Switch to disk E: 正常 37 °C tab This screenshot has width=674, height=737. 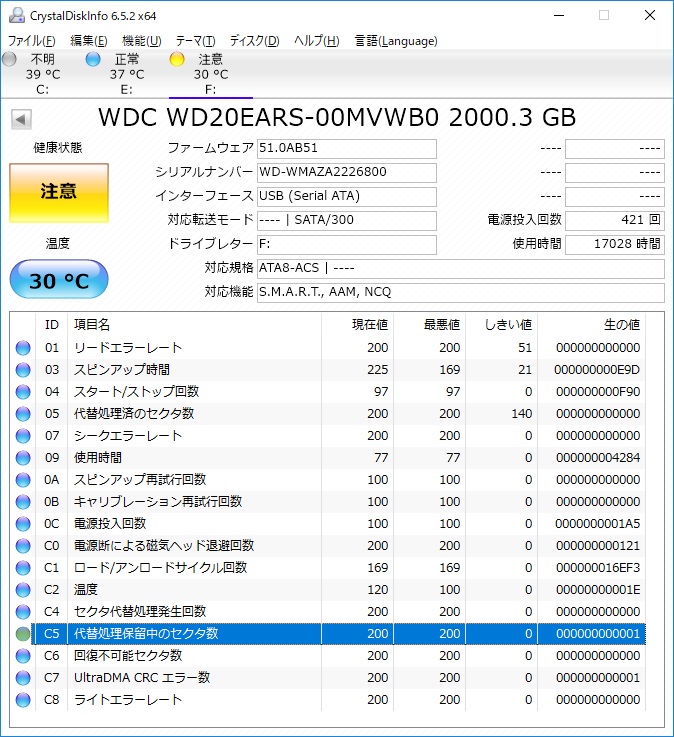coord(126,74)
